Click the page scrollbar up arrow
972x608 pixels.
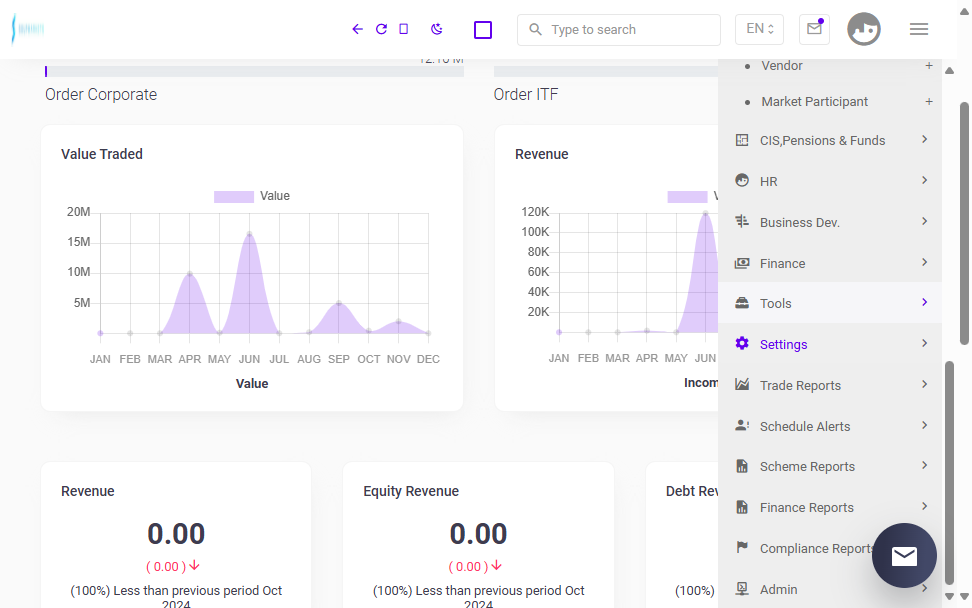tap(965, 12)
